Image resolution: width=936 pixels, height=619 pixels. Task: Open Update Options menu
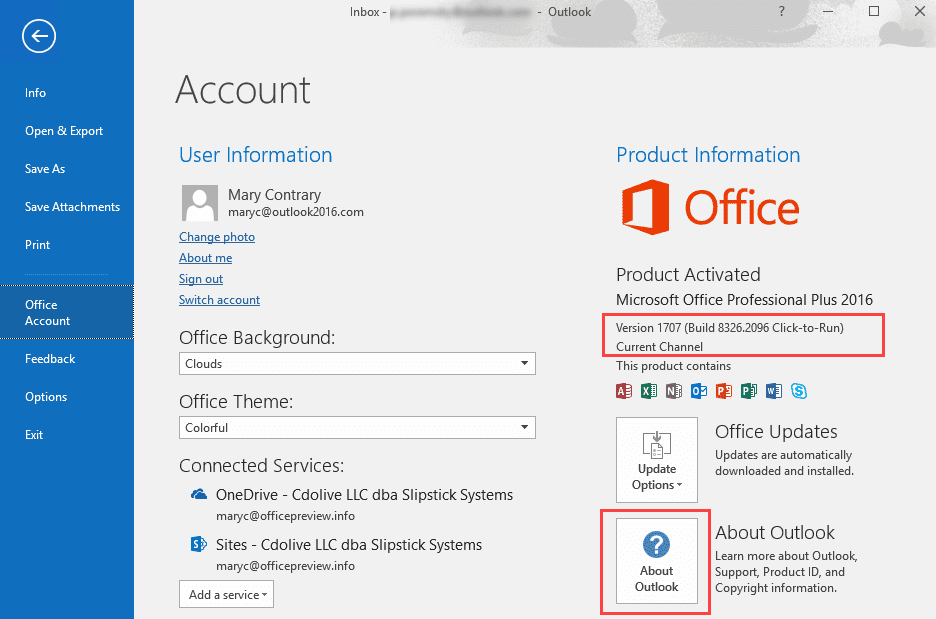click(657, 460)
